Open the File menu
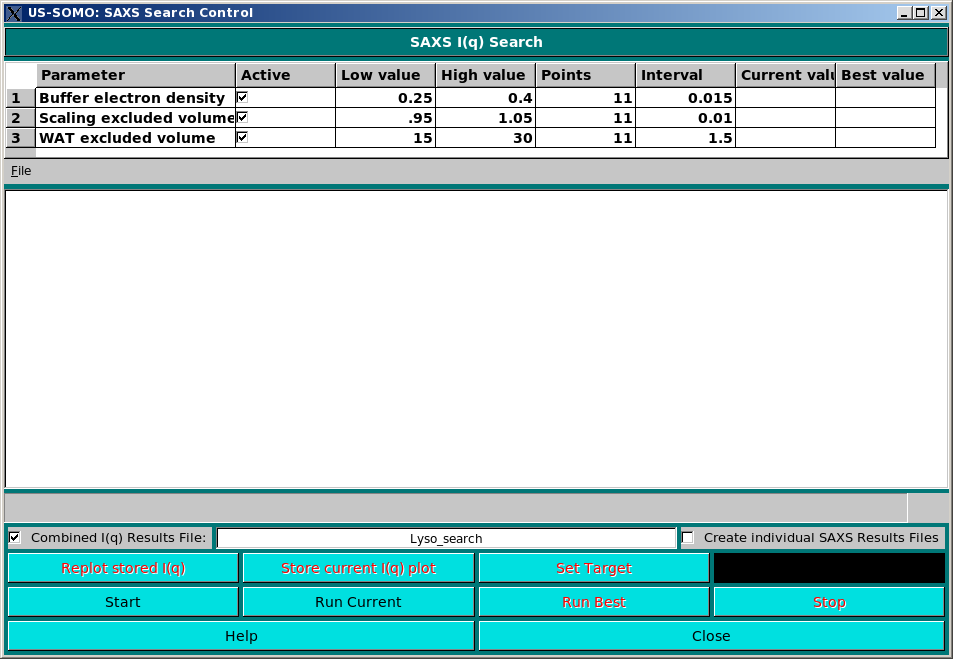Viewport: 953px width, 659px height. (x=20, y=170)
